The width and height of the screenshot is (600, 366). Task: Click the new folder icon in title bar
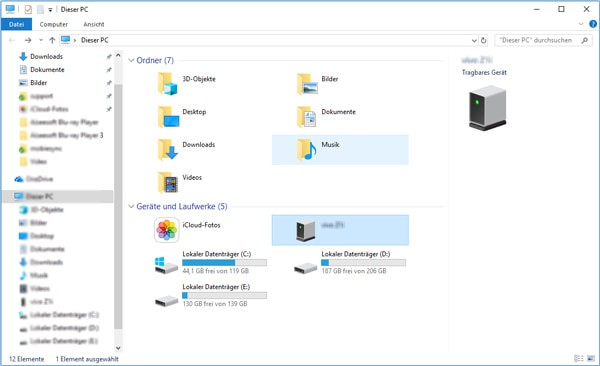pyautogui.click(x=40, y=9)
